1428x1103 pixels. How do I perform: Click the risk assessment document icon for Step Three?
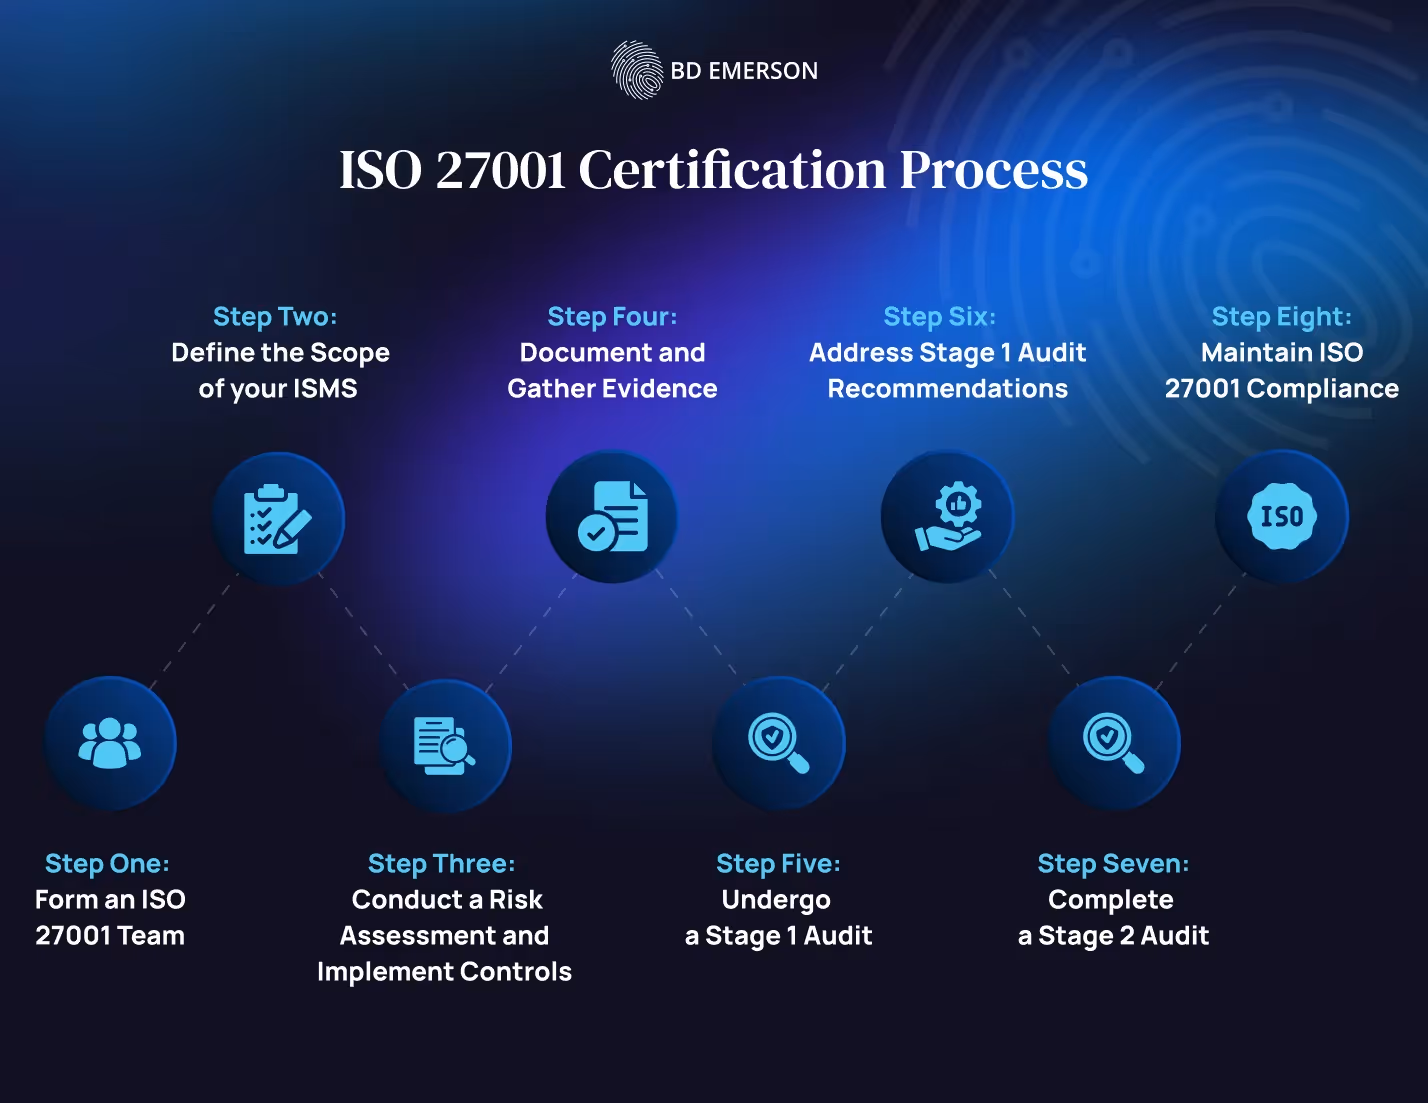point(445,744)
